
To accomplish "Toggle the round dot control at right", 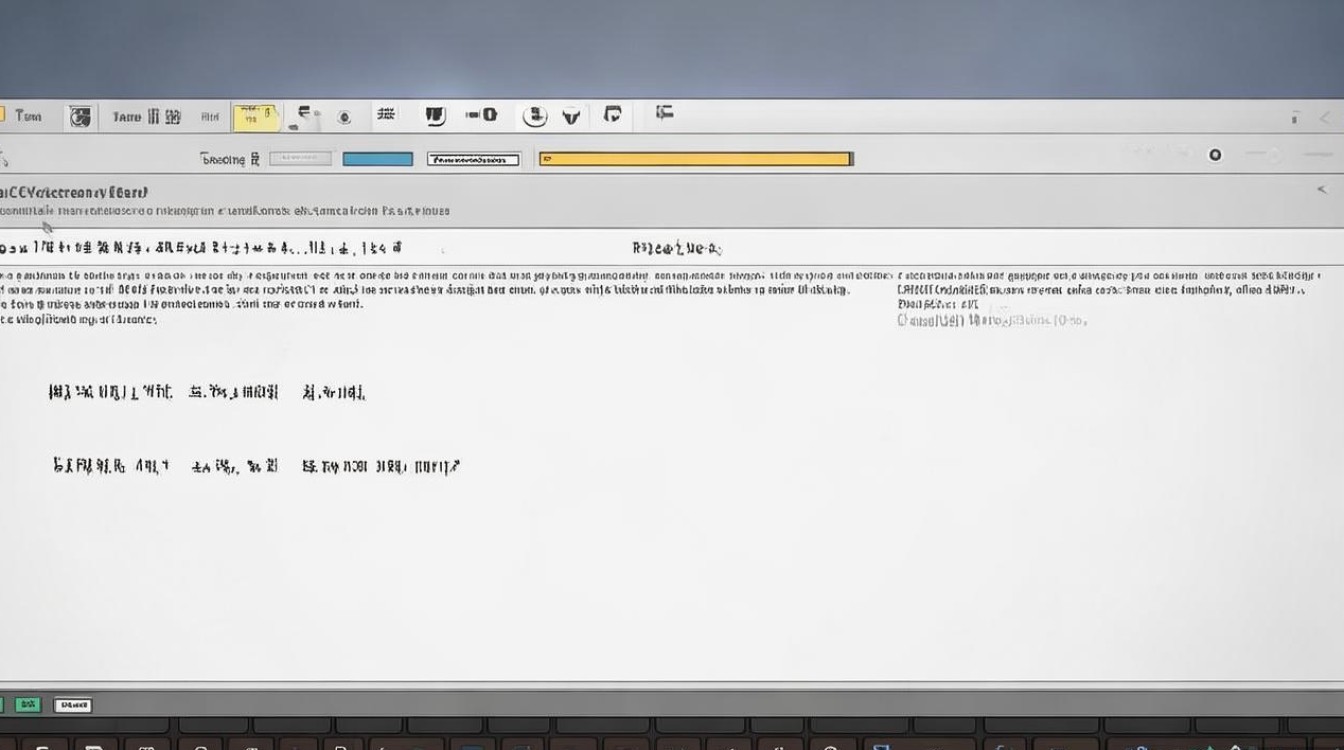I will click(x=1215, y=155).
